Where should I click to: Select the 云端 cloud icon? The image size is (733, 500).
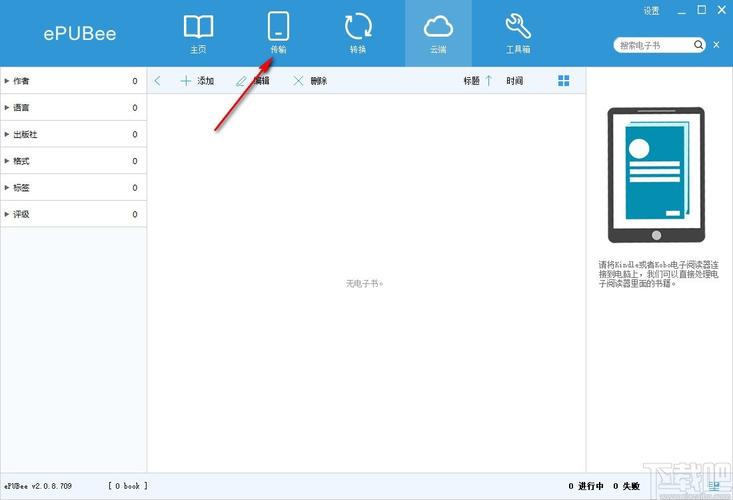coord(438,31)
